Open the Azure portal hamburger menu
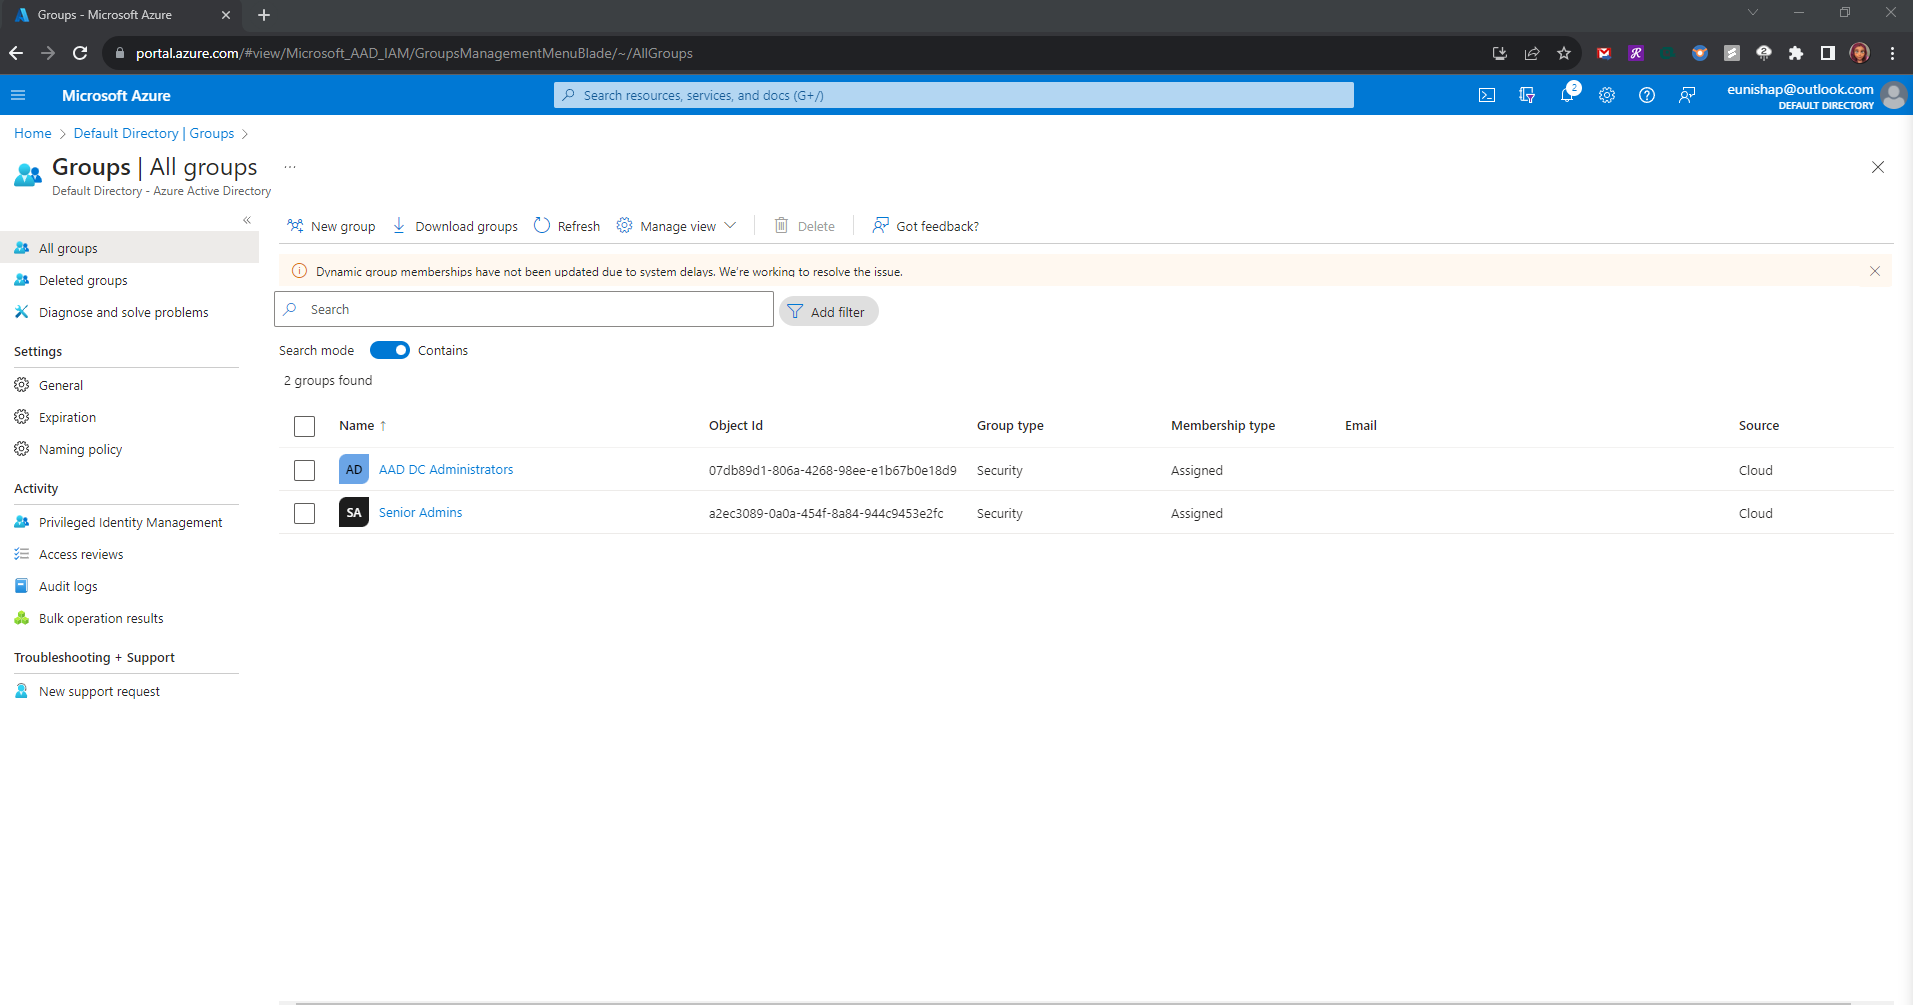 (18, 95)
